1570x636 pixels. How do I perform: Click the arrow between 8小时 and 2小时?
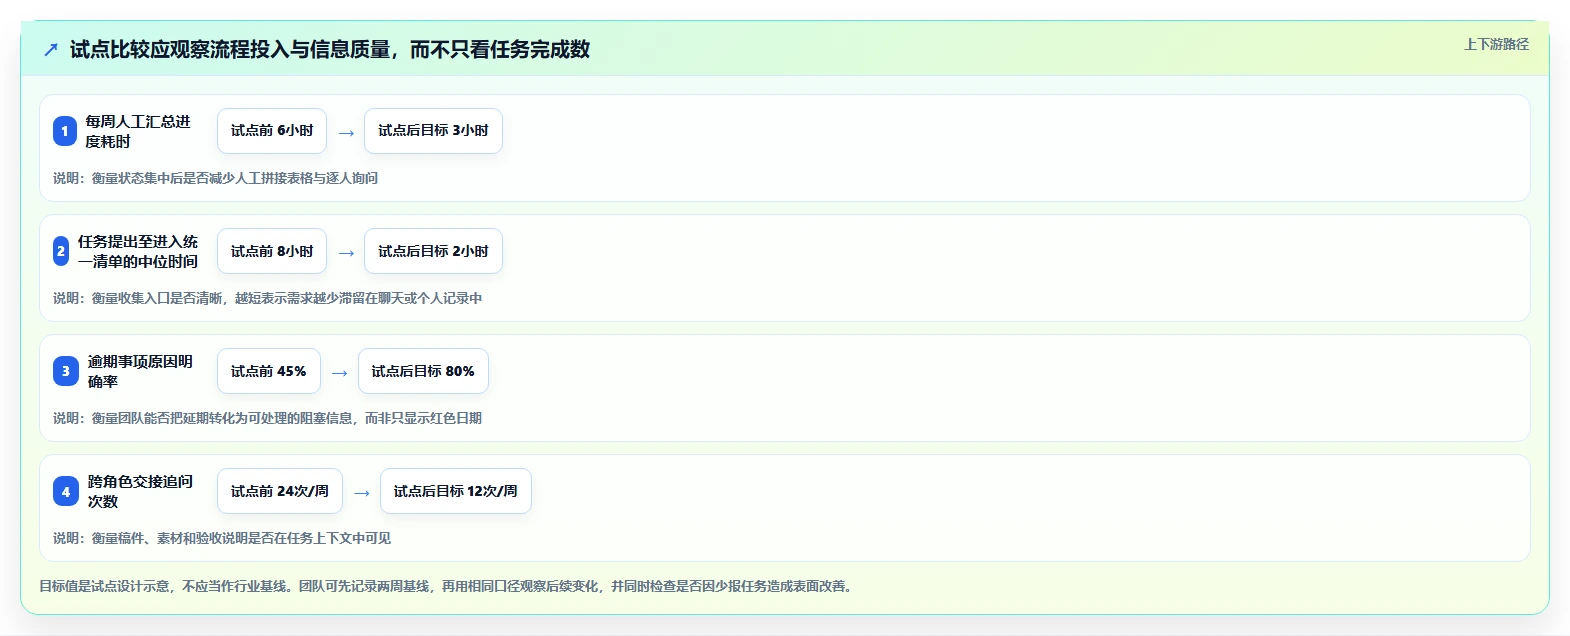(346, 252)
